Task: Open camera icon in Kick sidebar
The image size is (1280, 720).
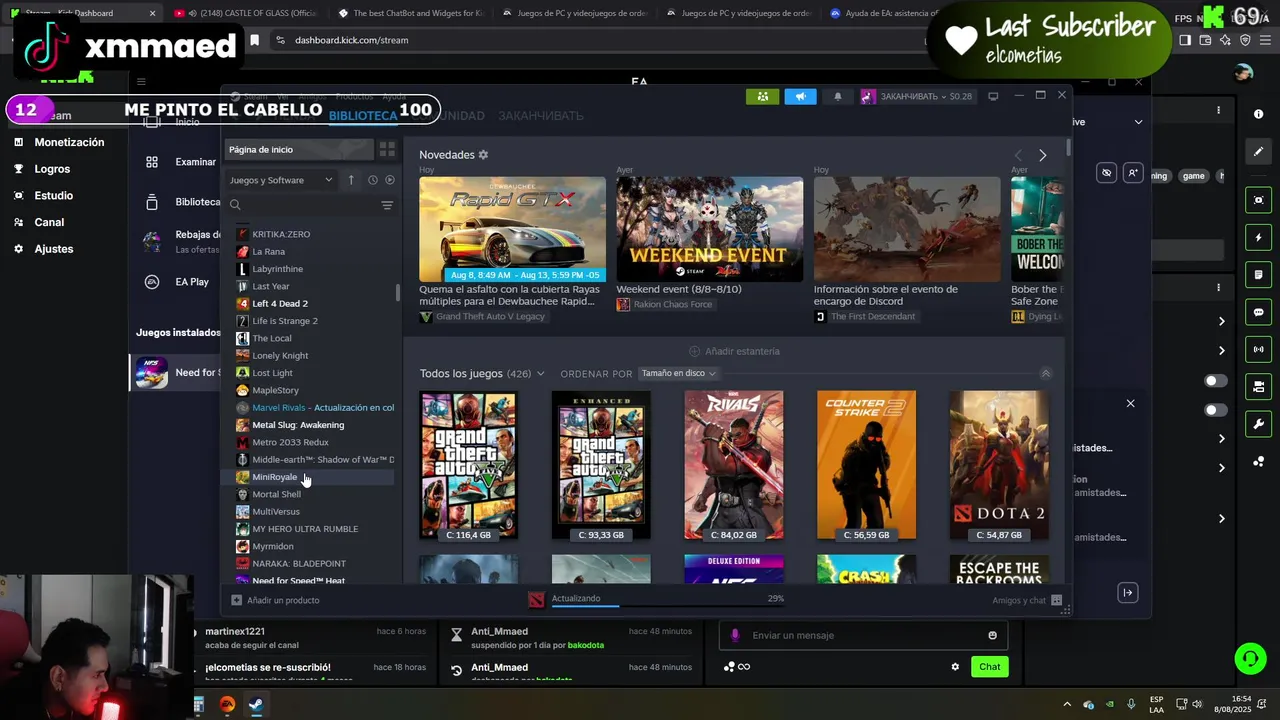Action: (x=1258, y=200)
